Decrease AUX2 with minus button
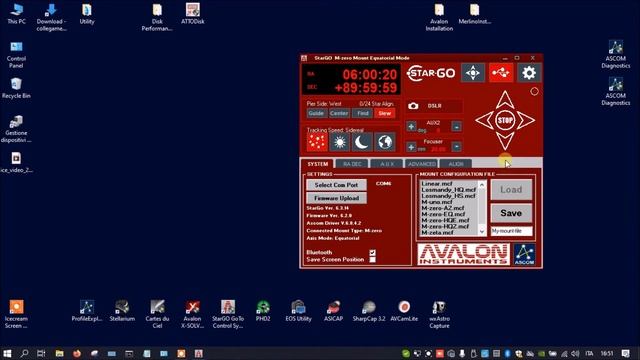The height and width of the screenshot is (360, 640). (x=457, y=127)
